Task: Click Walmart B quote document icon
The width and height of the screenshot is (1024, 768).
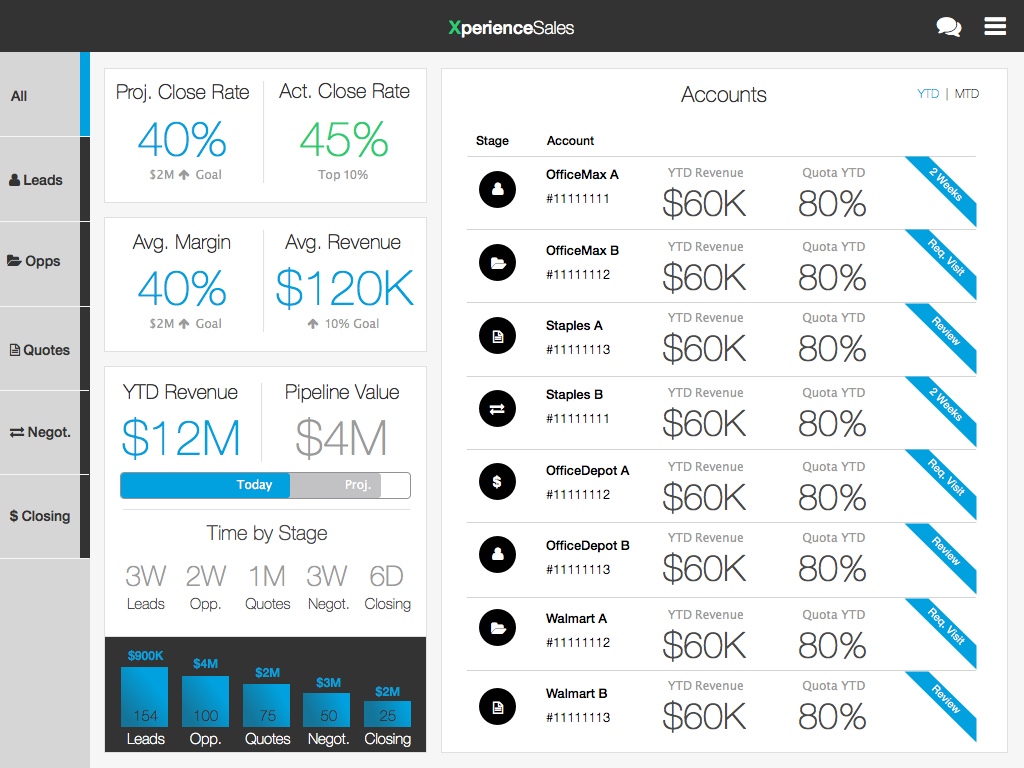Action: click(x=498, y=707)
